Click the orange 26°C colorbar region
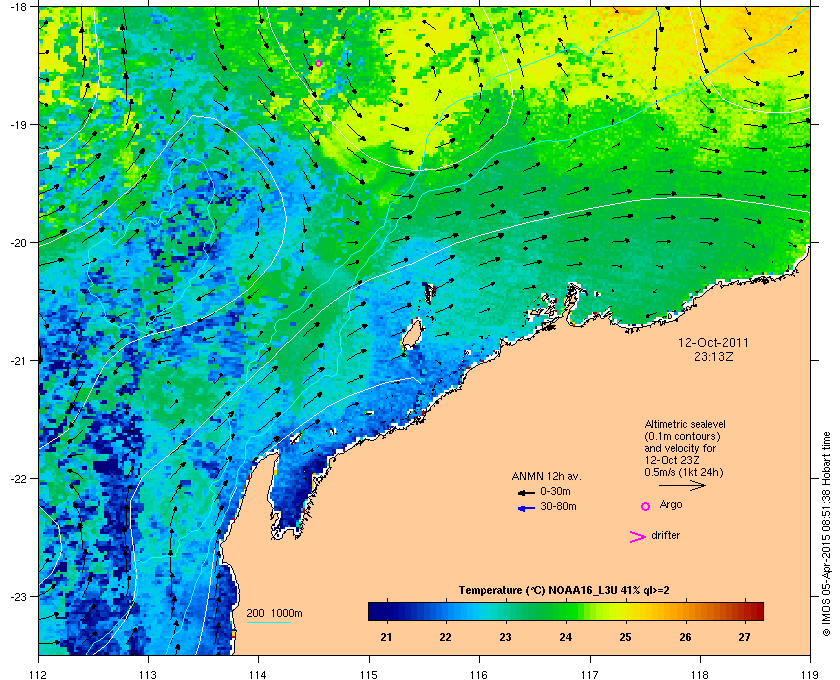 point(685,611)
